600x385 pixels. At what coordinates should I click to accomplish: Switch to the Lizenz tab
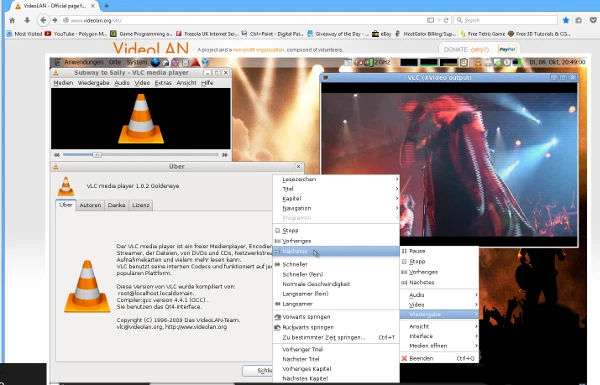click(x=140, y=206)
